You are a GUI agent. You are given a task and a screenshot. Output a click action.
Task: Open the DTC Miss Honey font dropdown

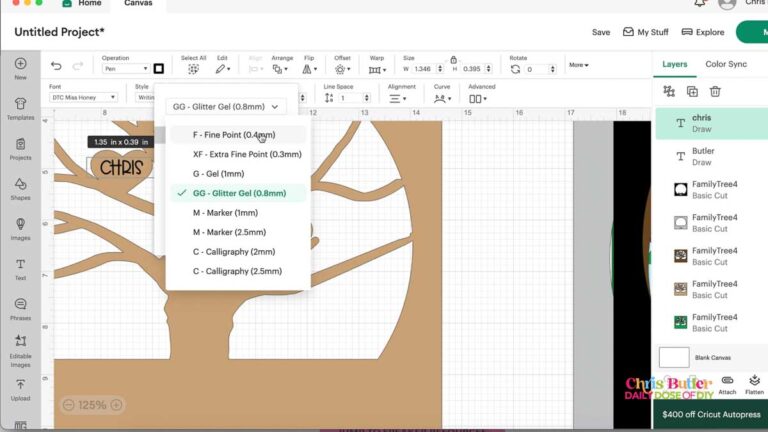point(88,98)
